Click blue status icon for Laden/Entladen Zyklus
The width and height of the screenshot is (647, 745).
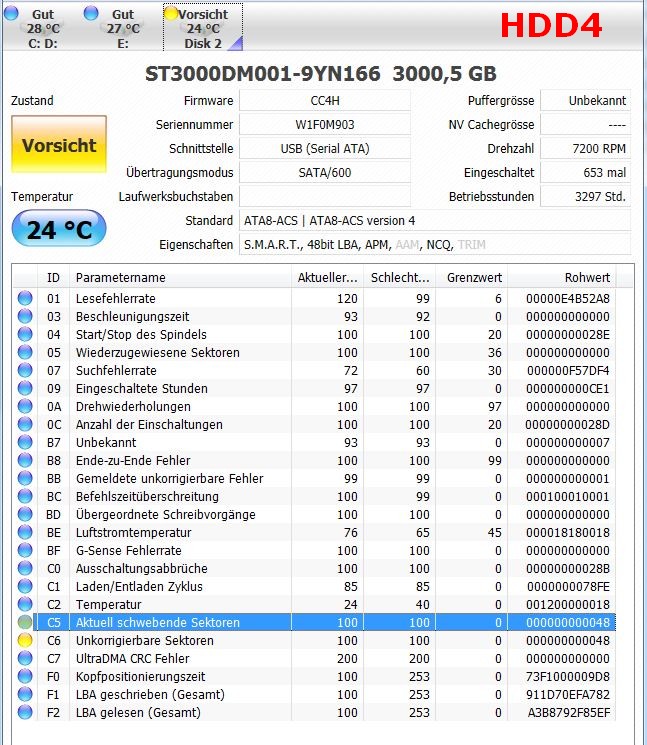pos(25,586)
